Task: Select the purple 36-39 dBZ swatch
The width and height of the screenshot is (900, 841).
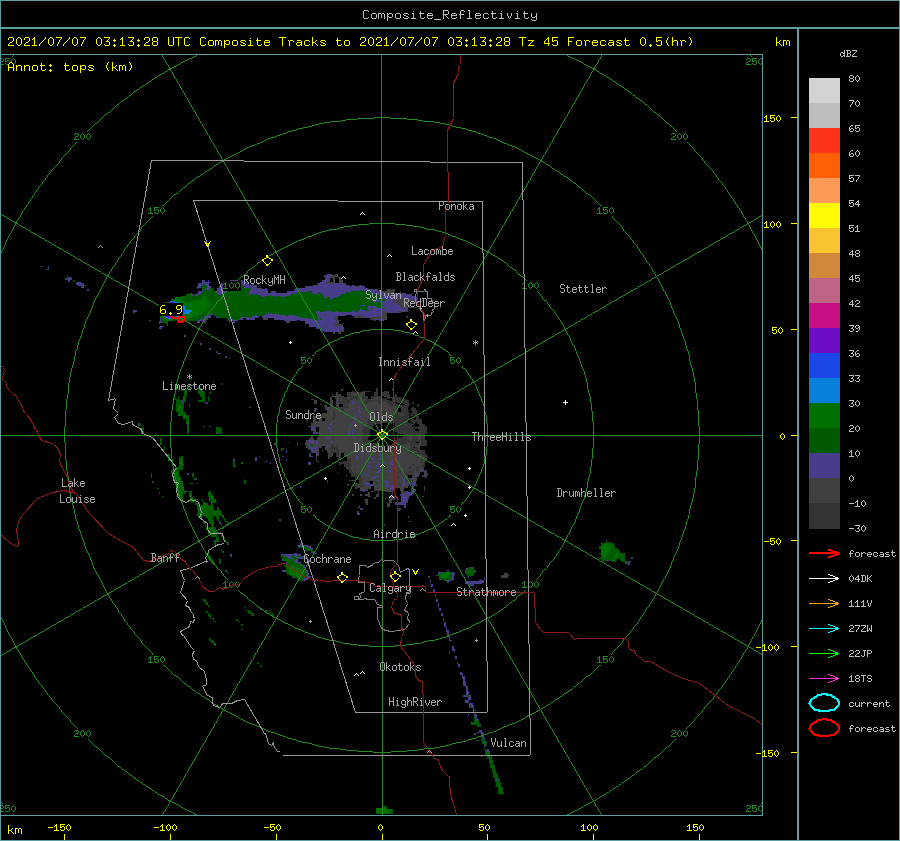Action: [824, 341]
